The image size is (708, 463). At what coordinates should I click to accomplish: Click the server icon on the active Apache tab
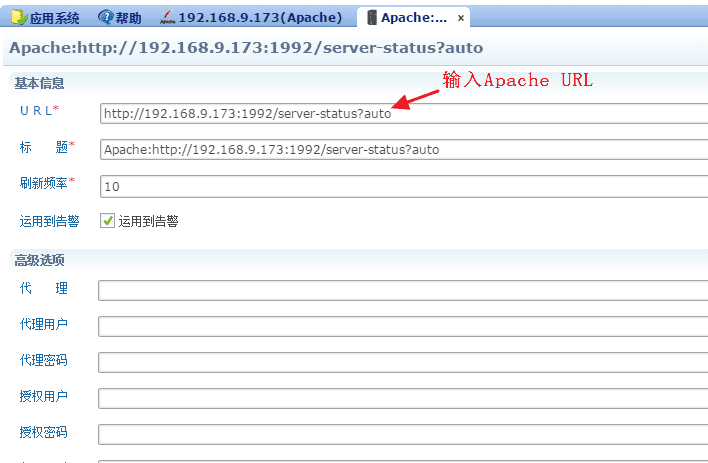pos(372,18)
